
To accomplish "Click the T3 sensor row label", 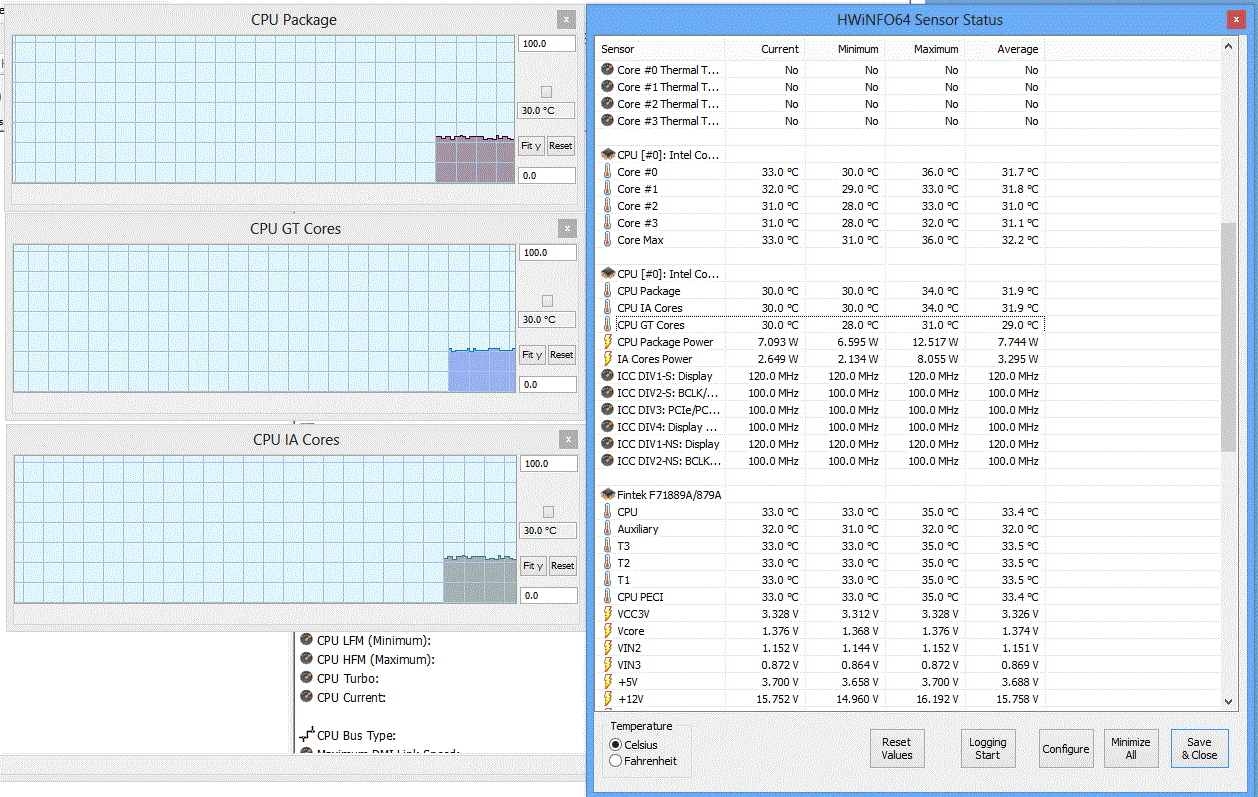I will tap(624, 546).
